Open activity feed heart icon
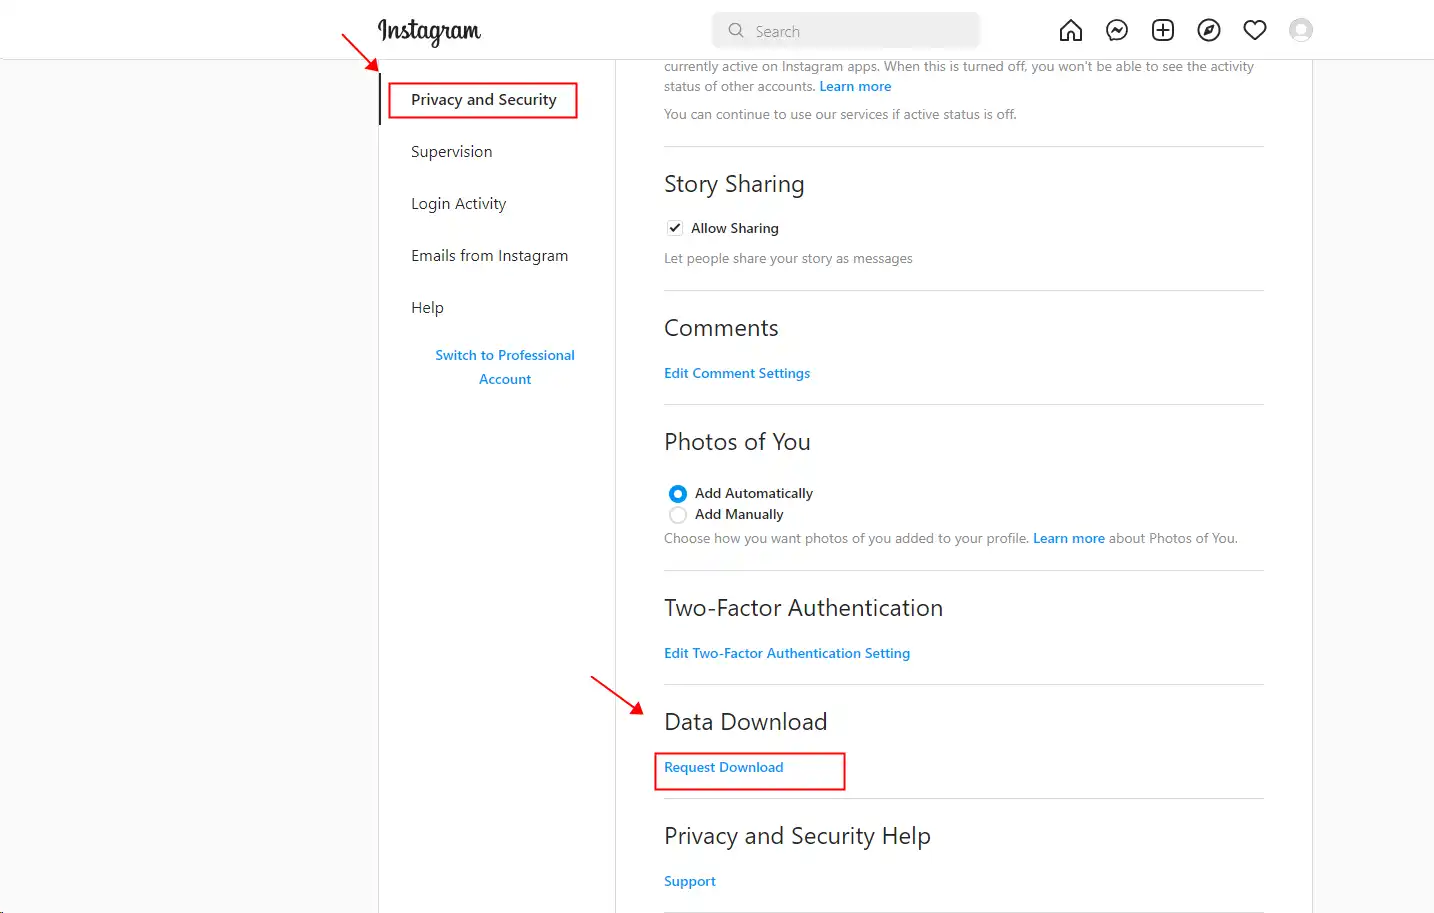The image size is (1434, 913). (x=1254, y=31)
